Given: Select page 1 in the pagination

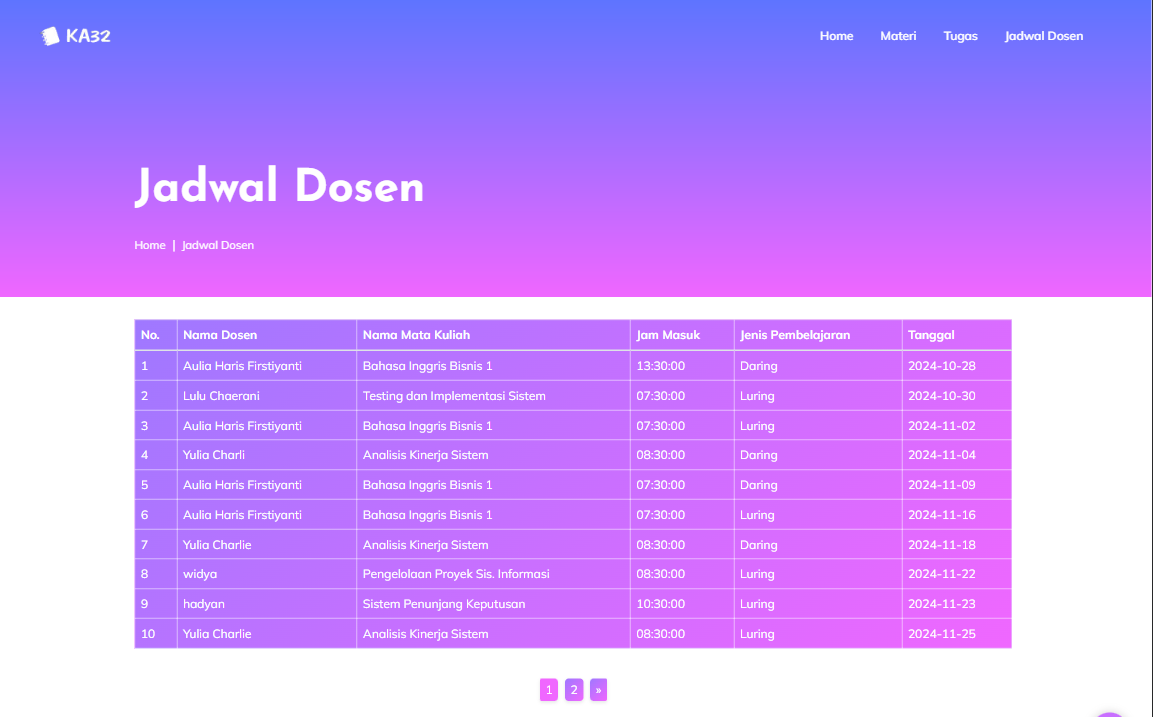Looking at the screenshot, I should coord(548,690).
